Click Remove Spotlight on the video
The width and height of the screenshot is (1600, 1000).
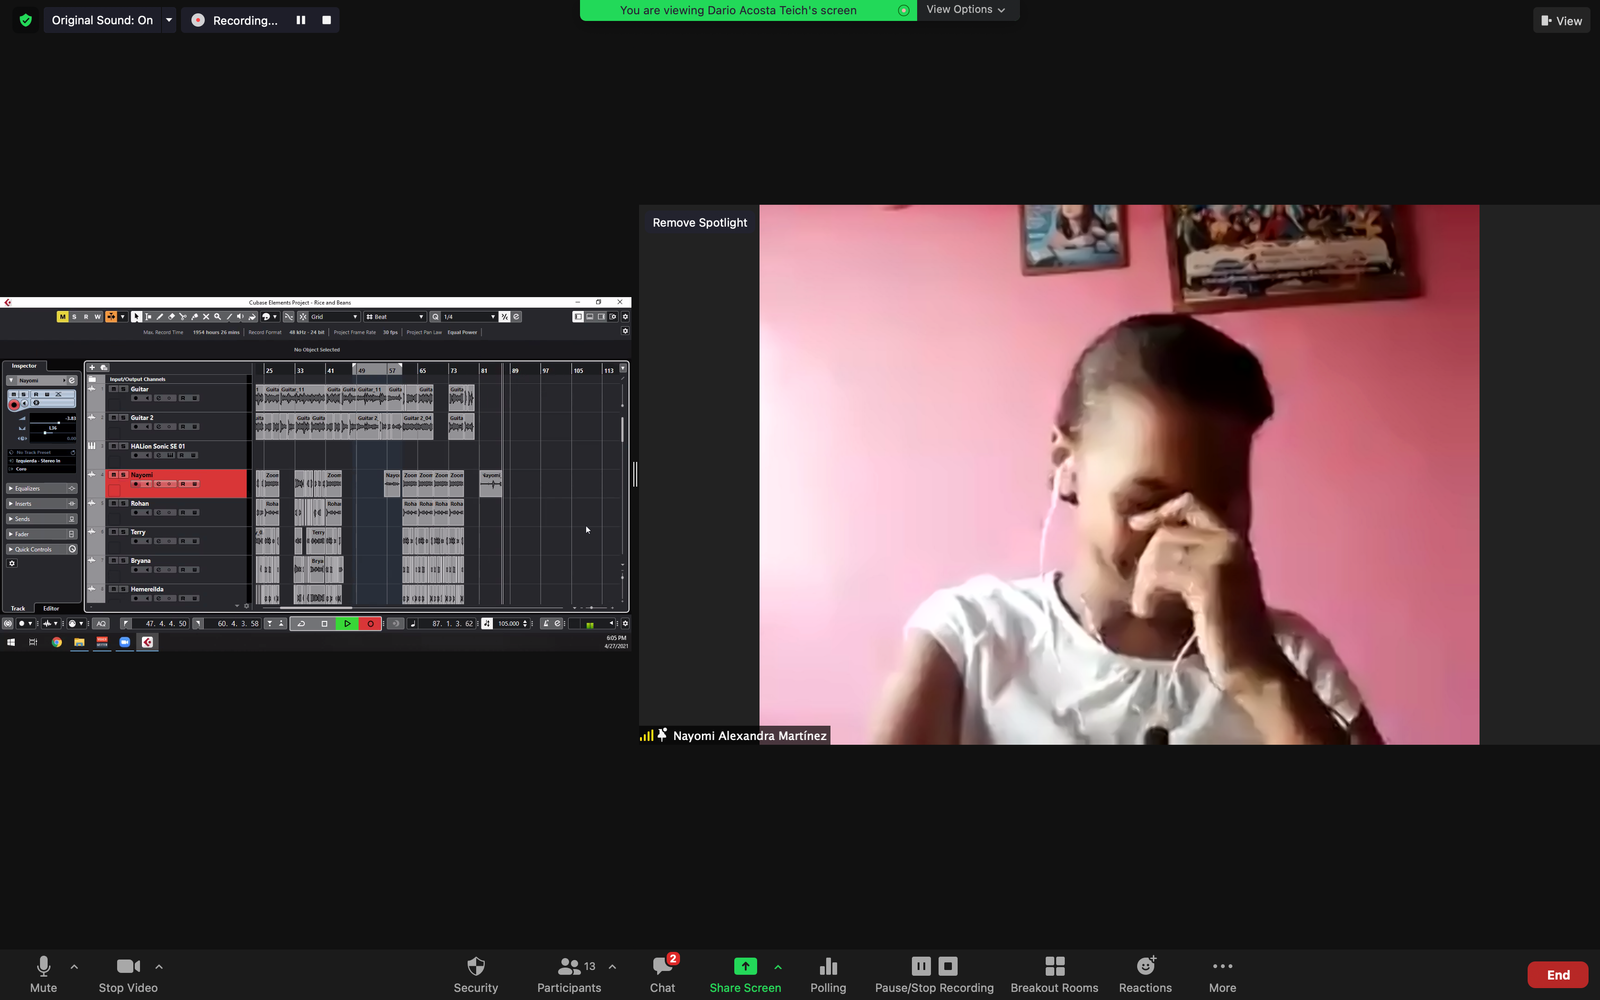tap(700, 223)
